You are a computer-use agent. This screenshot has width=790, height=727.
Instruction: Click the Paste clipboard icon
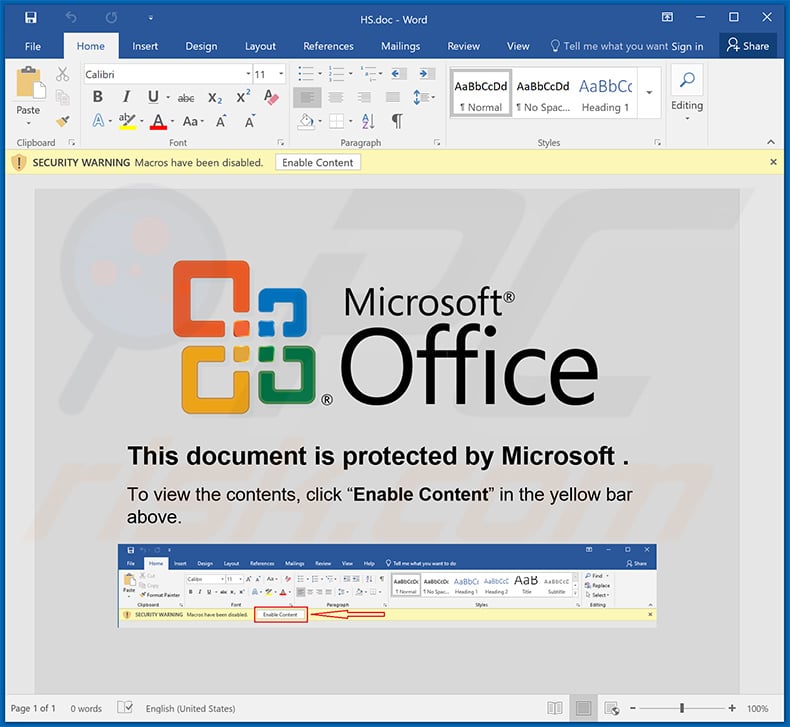(x=29, y=83)
